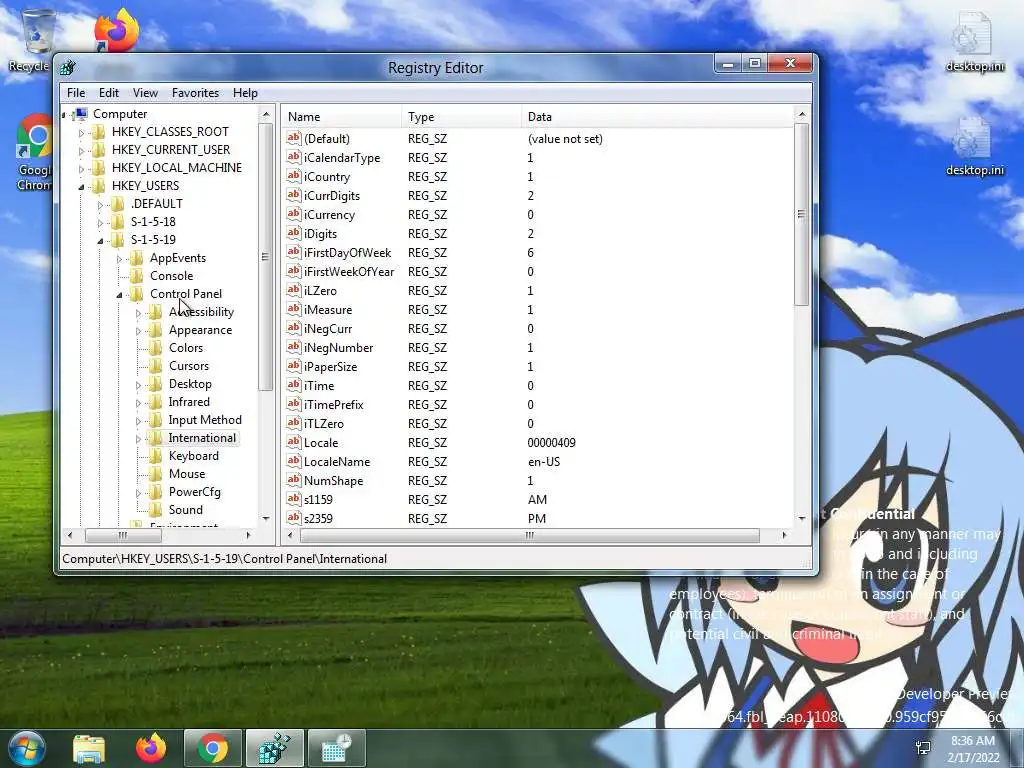This screenshot has height=768, width=1024.
Task: Click the HKEY_USERS folder icon
Action: click(99, 185)
